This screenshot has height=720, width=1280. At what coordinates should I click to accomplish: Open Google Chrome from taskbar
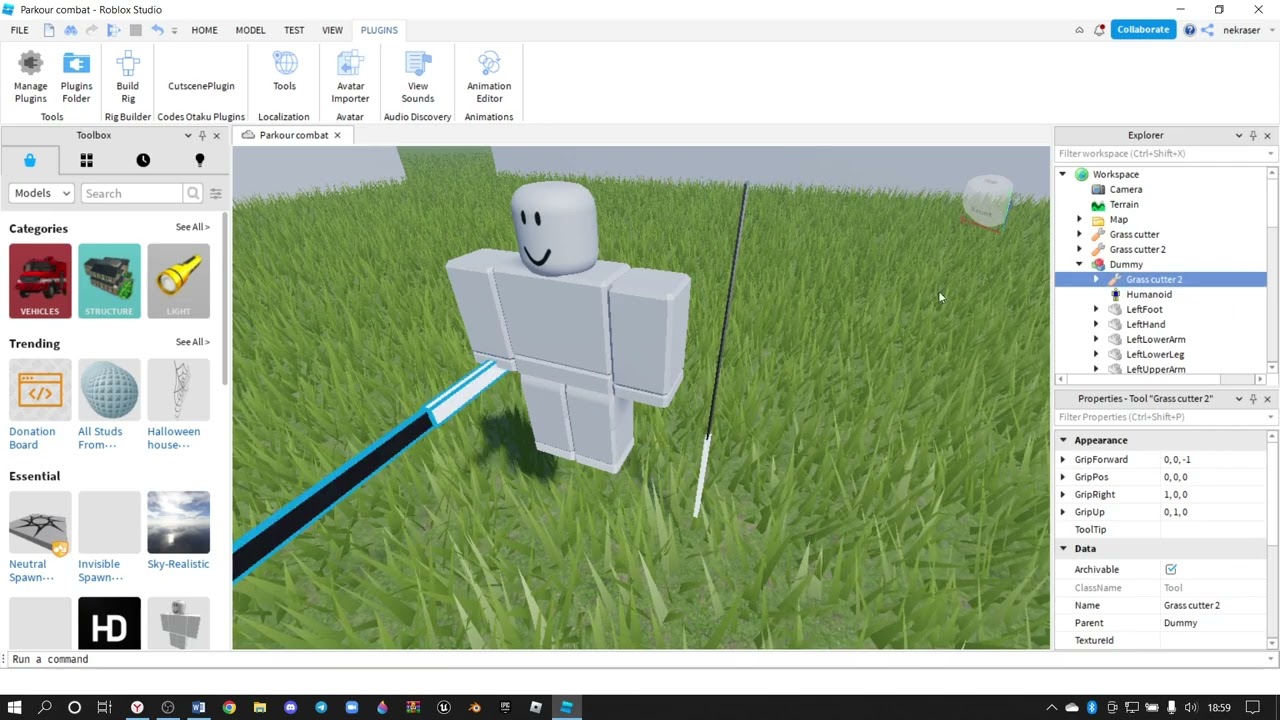click(229, 707)
